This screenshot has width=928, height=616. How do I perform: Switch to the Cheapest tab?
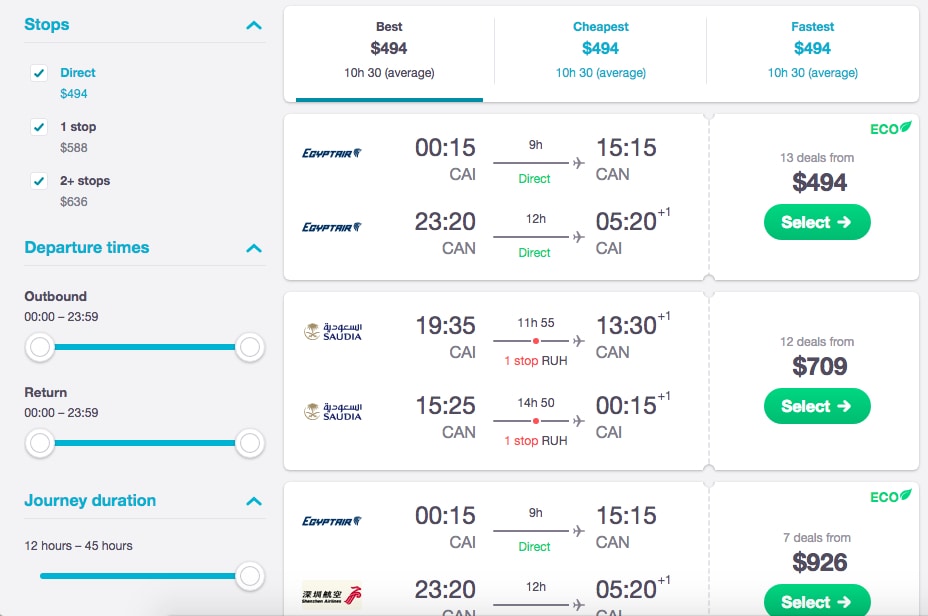coord(600,48)
